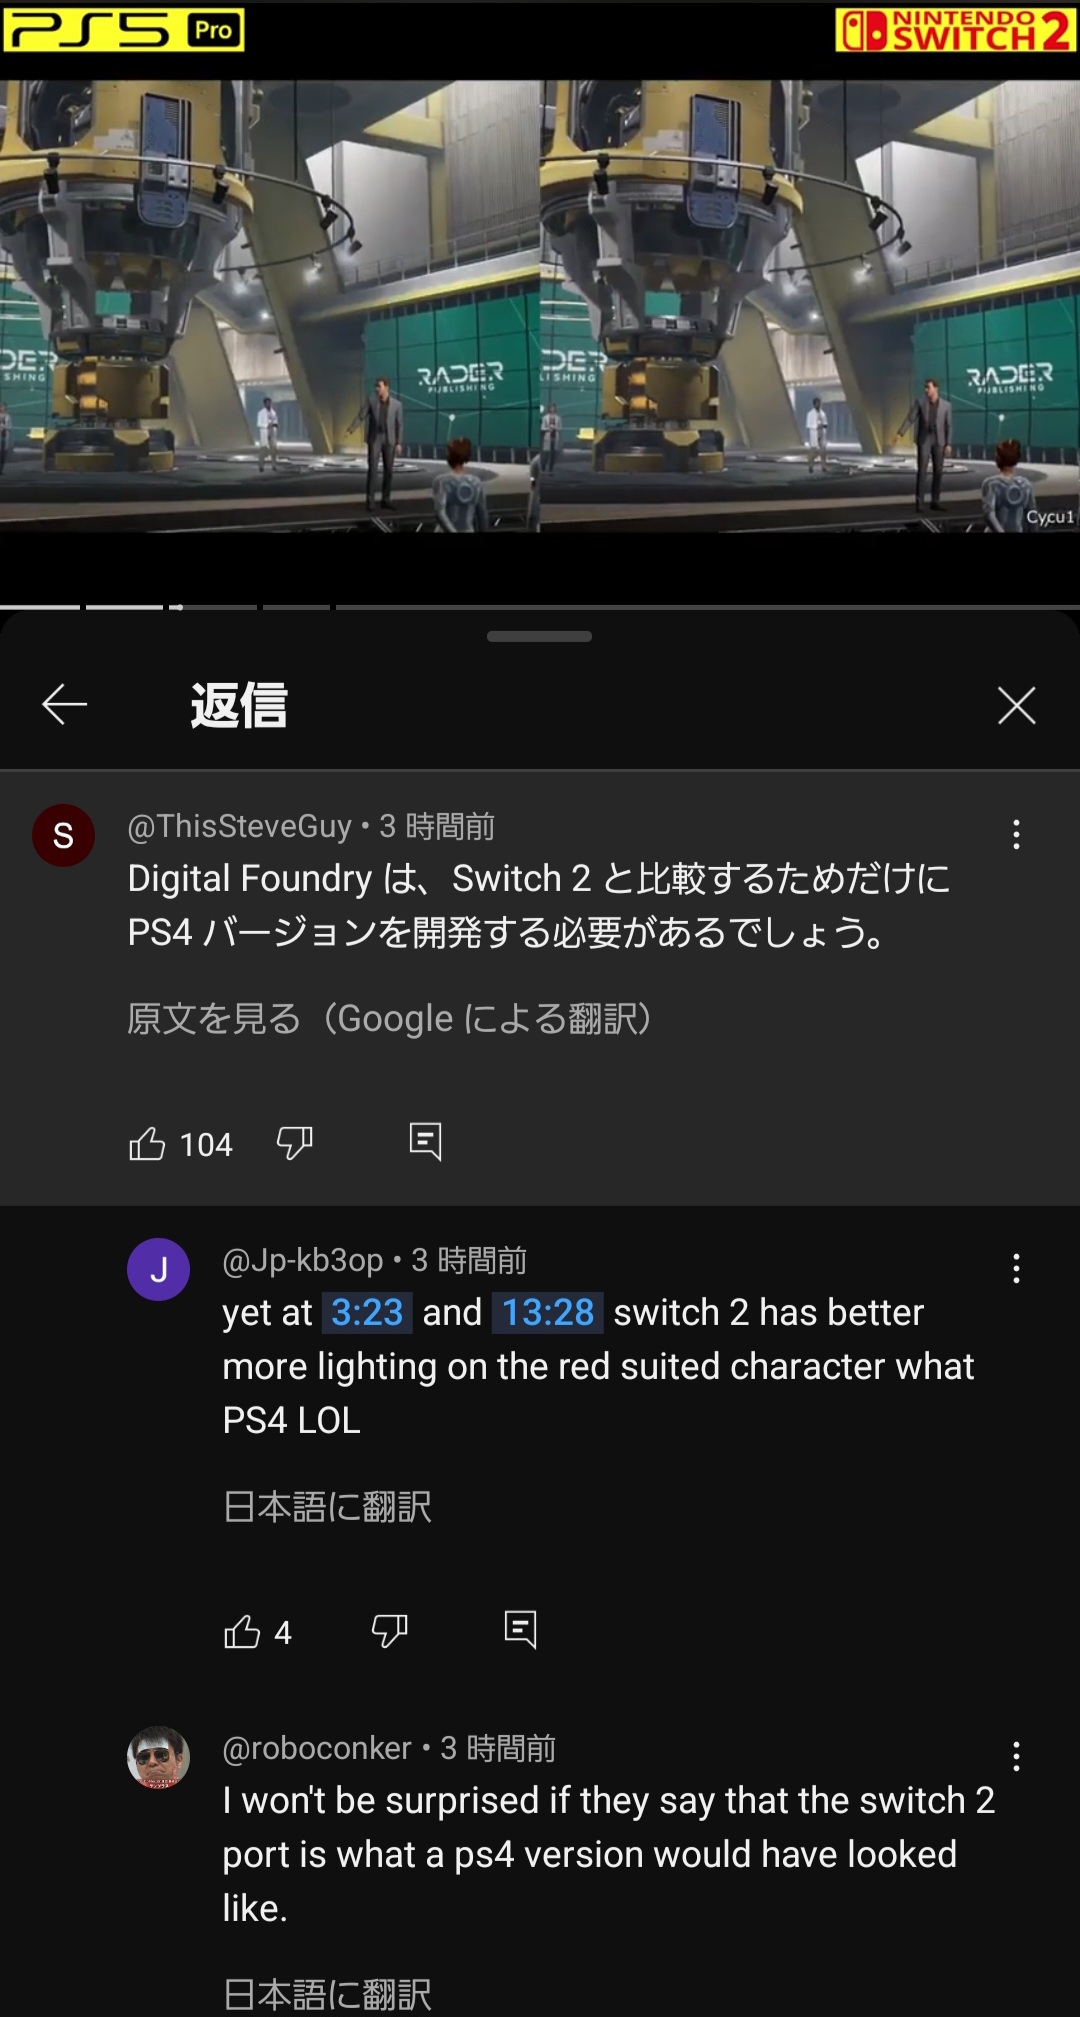Jump to the 13:28 timestamp
This screenshot has height=2017, width=1080.
coord(548,1312)
